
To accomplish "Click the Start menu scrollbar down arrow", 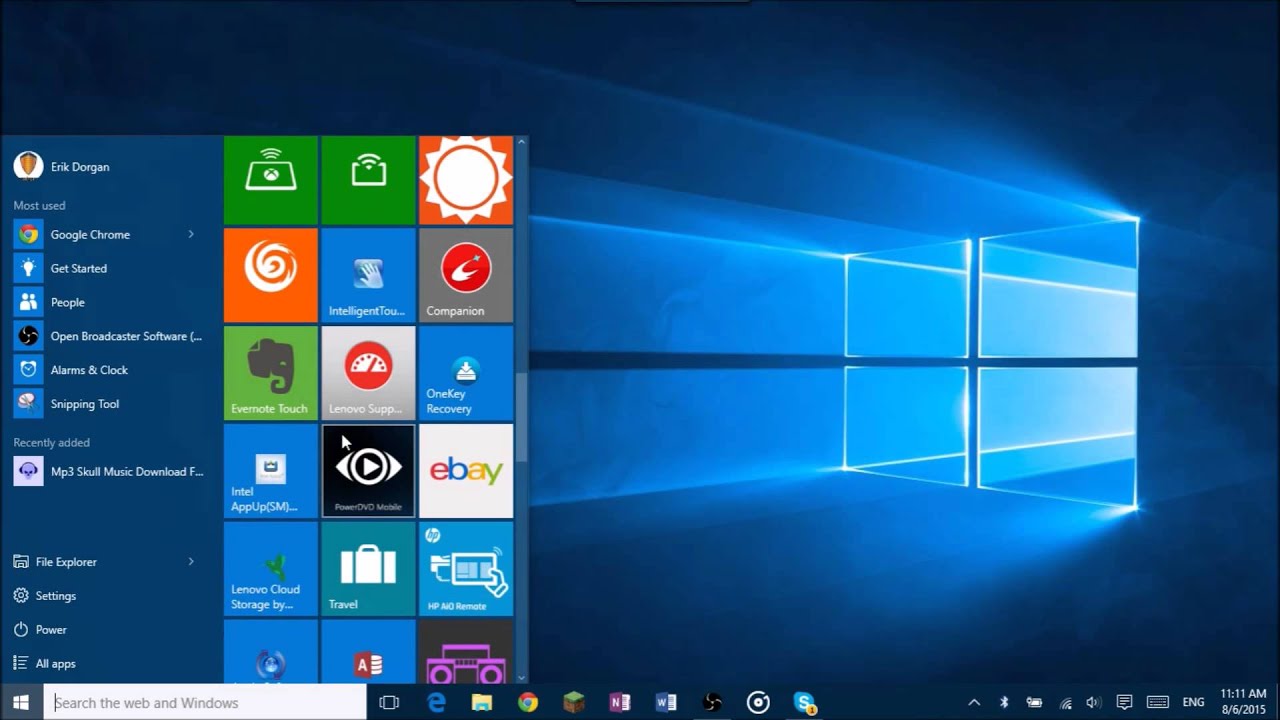I will pos(521,677).
